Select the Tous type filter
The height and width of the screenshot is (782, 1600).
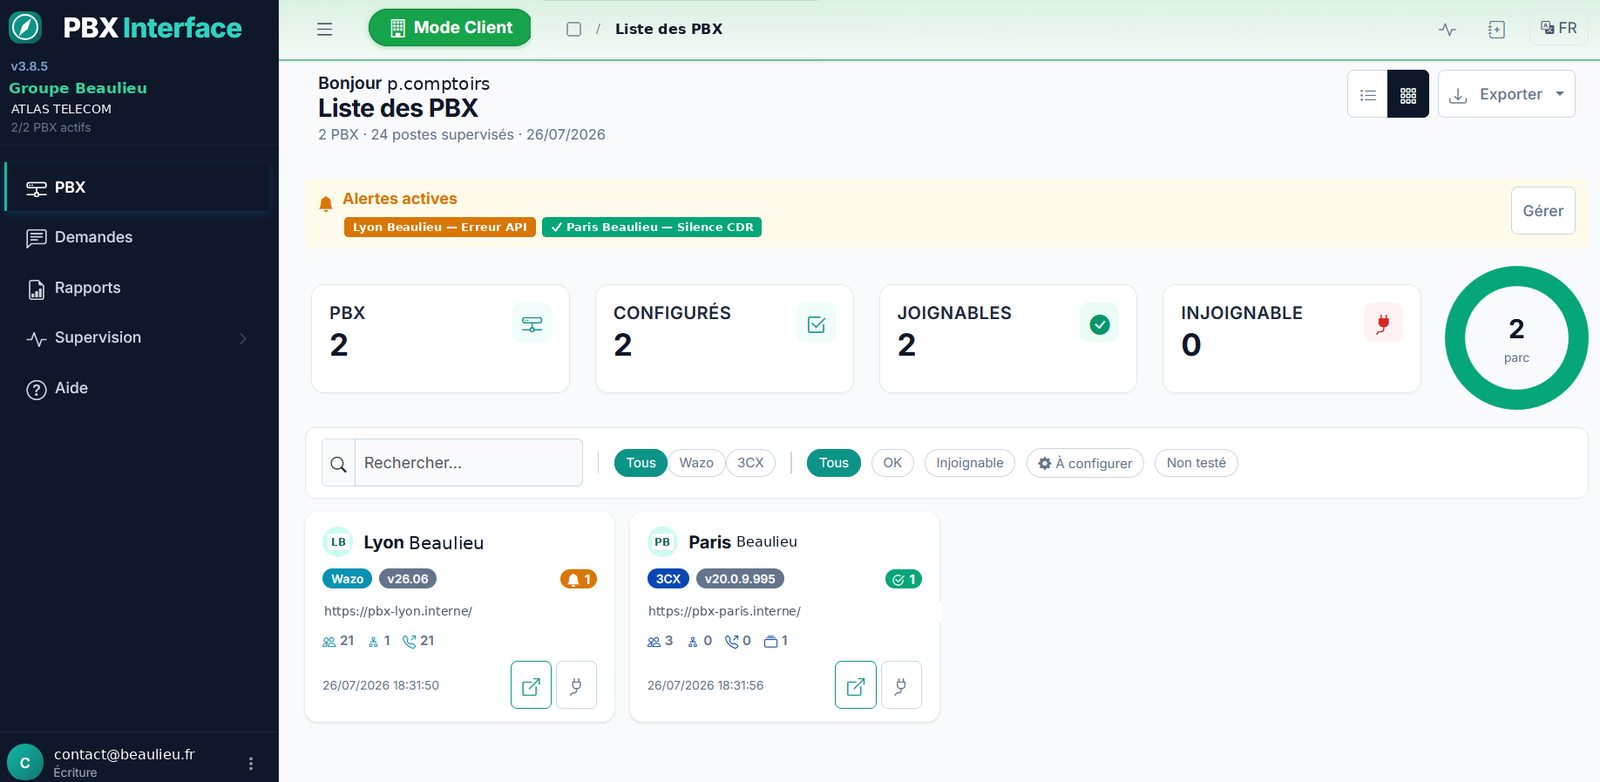coord(641,463)
